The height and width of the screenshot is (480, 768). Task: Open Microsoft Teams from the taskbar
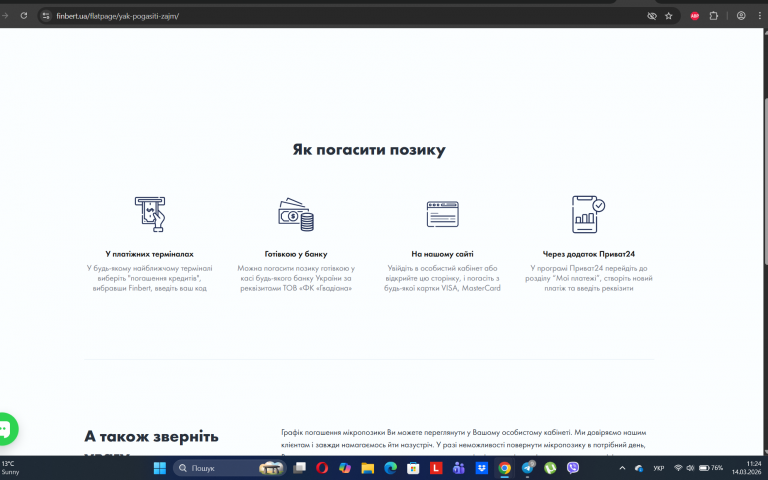tap(458, 468)
